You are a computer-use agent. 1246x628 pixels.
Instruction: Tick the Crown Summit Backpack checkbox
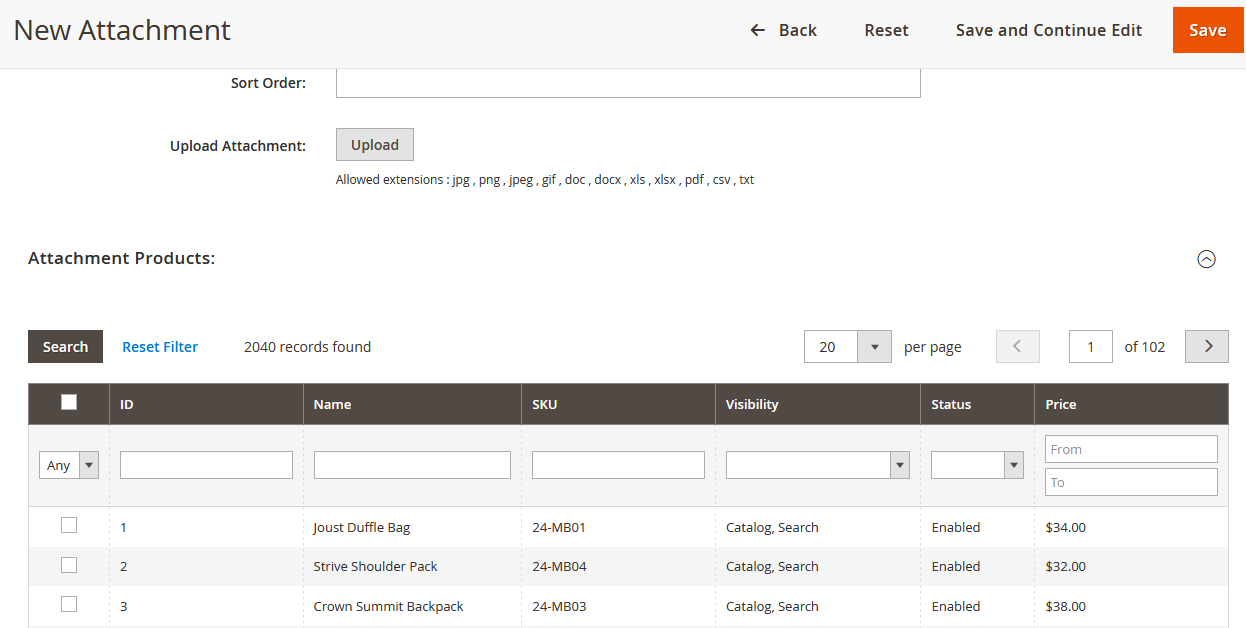69,604
